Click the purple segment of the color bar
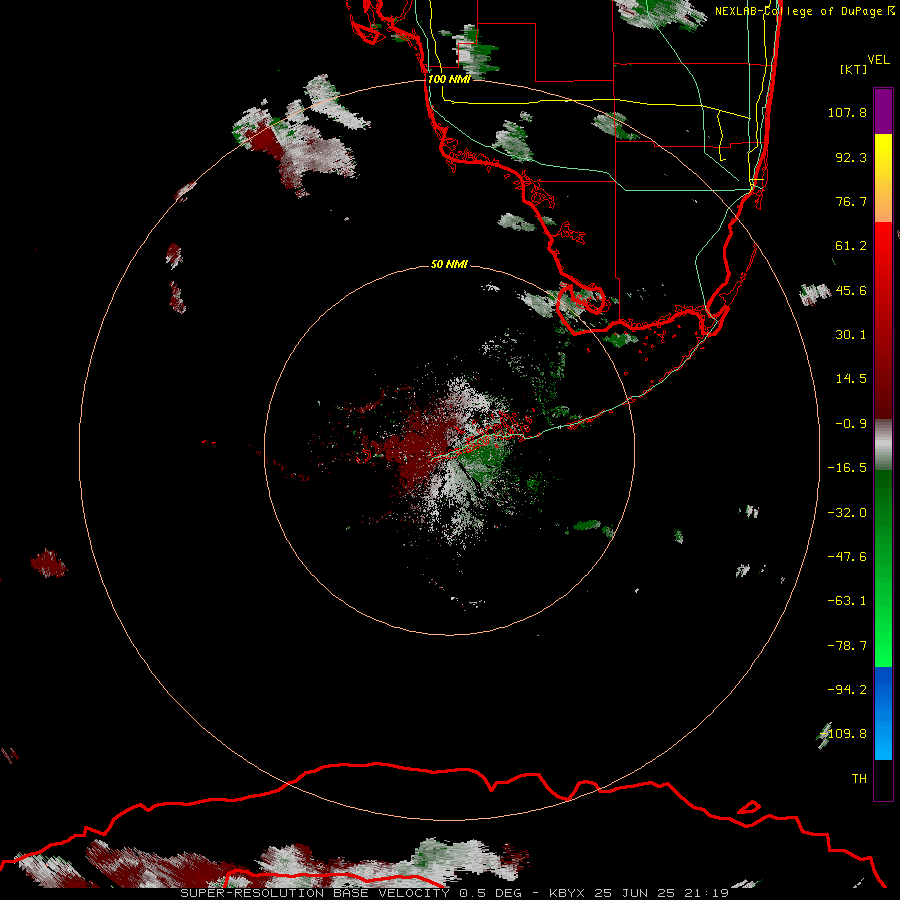The image size is (900, 900). pyautogui.click(x=883, y=111)
